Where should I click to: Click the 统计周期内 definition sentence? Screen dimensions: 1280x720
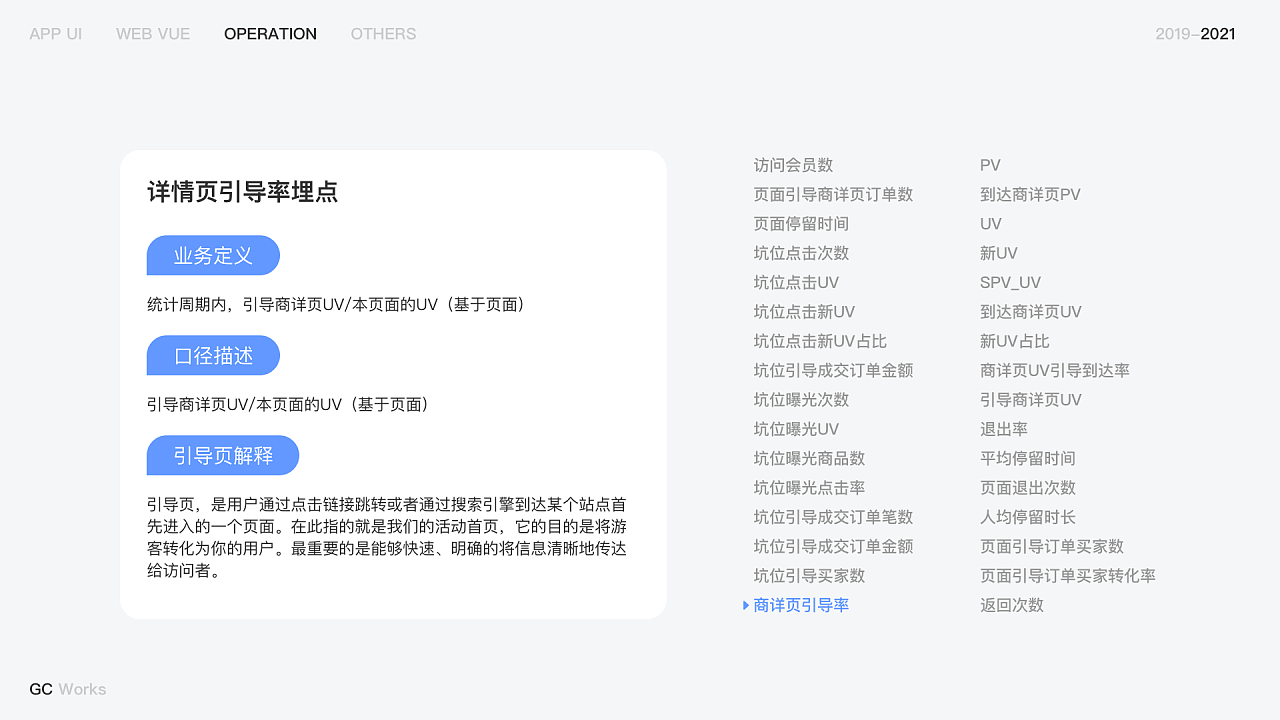[x=336, y=304]
